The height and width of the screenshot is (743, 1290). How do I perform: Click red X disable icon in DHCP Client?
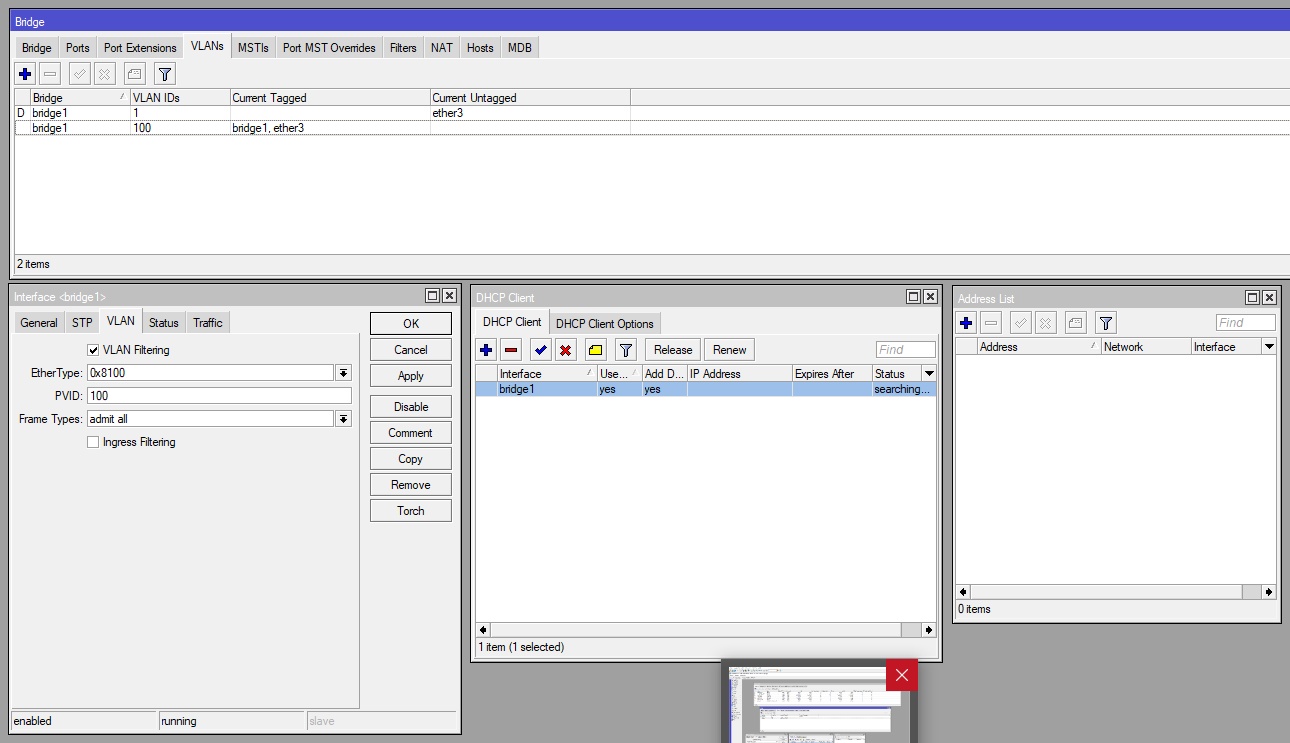[x=565, y=350]
